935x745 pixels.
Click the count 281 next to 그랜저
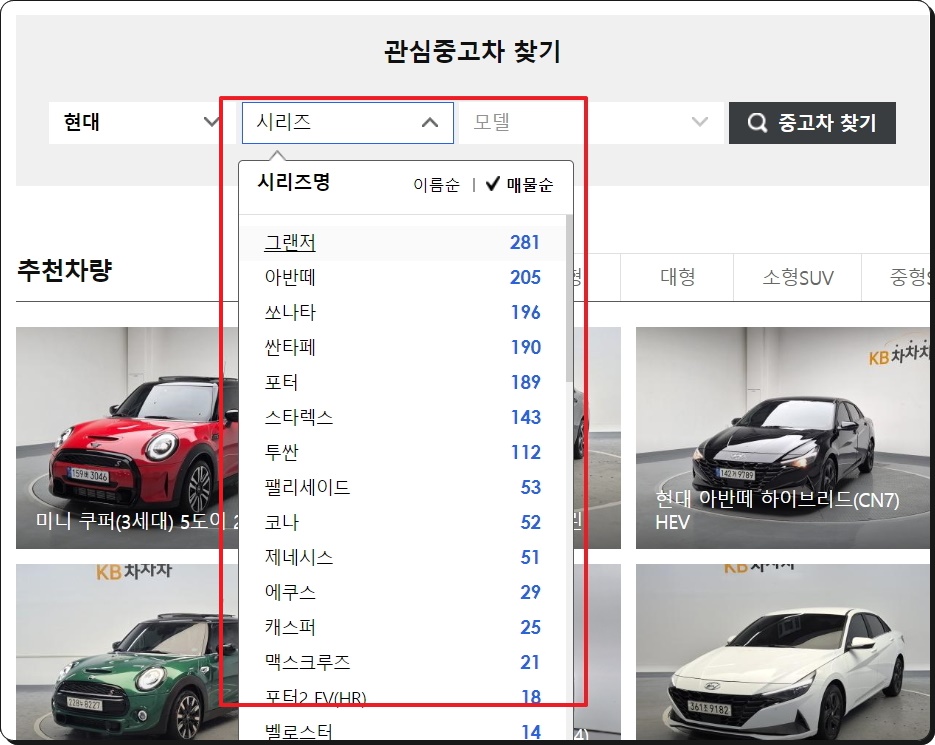pos(525,243)
